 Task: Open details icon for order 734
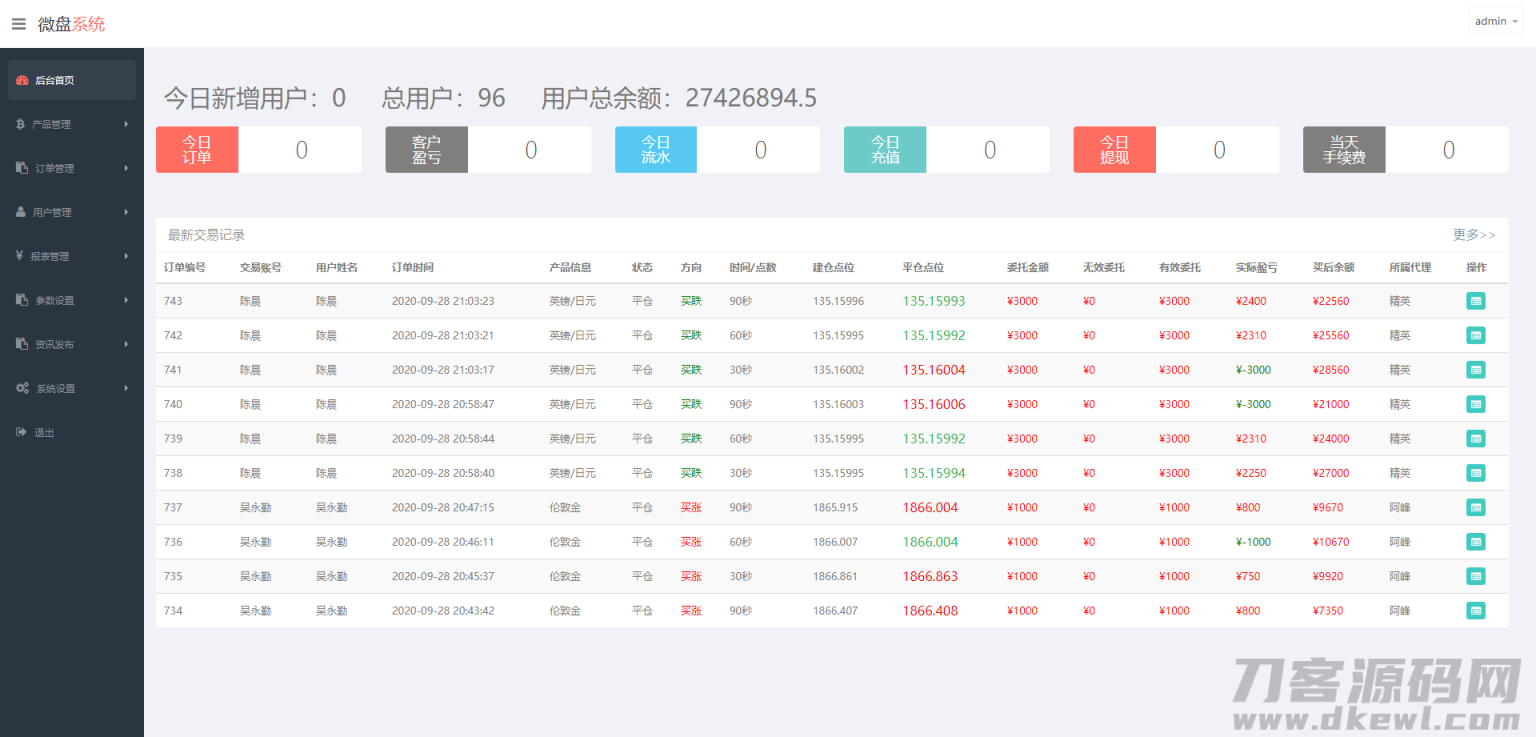(x=1475, y=611)
